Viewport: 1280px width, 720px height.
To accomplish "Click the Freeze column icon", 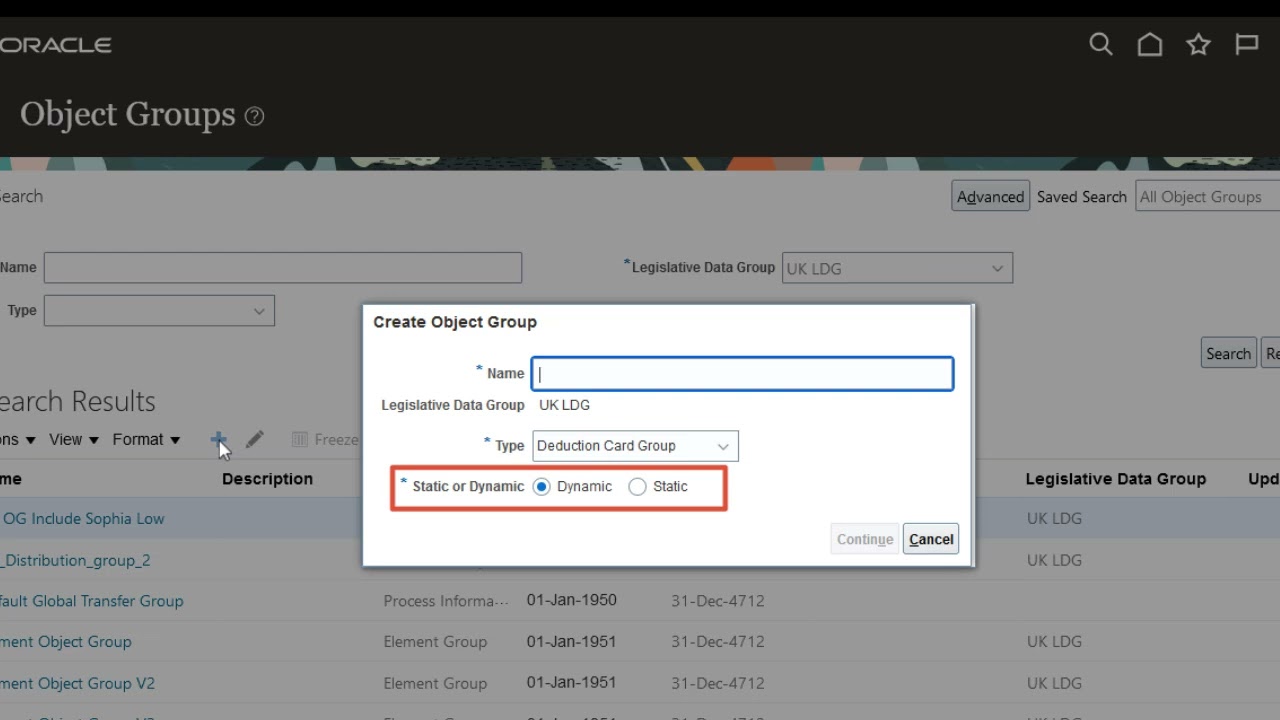I will pyautogui.click(x=299, y=439).
